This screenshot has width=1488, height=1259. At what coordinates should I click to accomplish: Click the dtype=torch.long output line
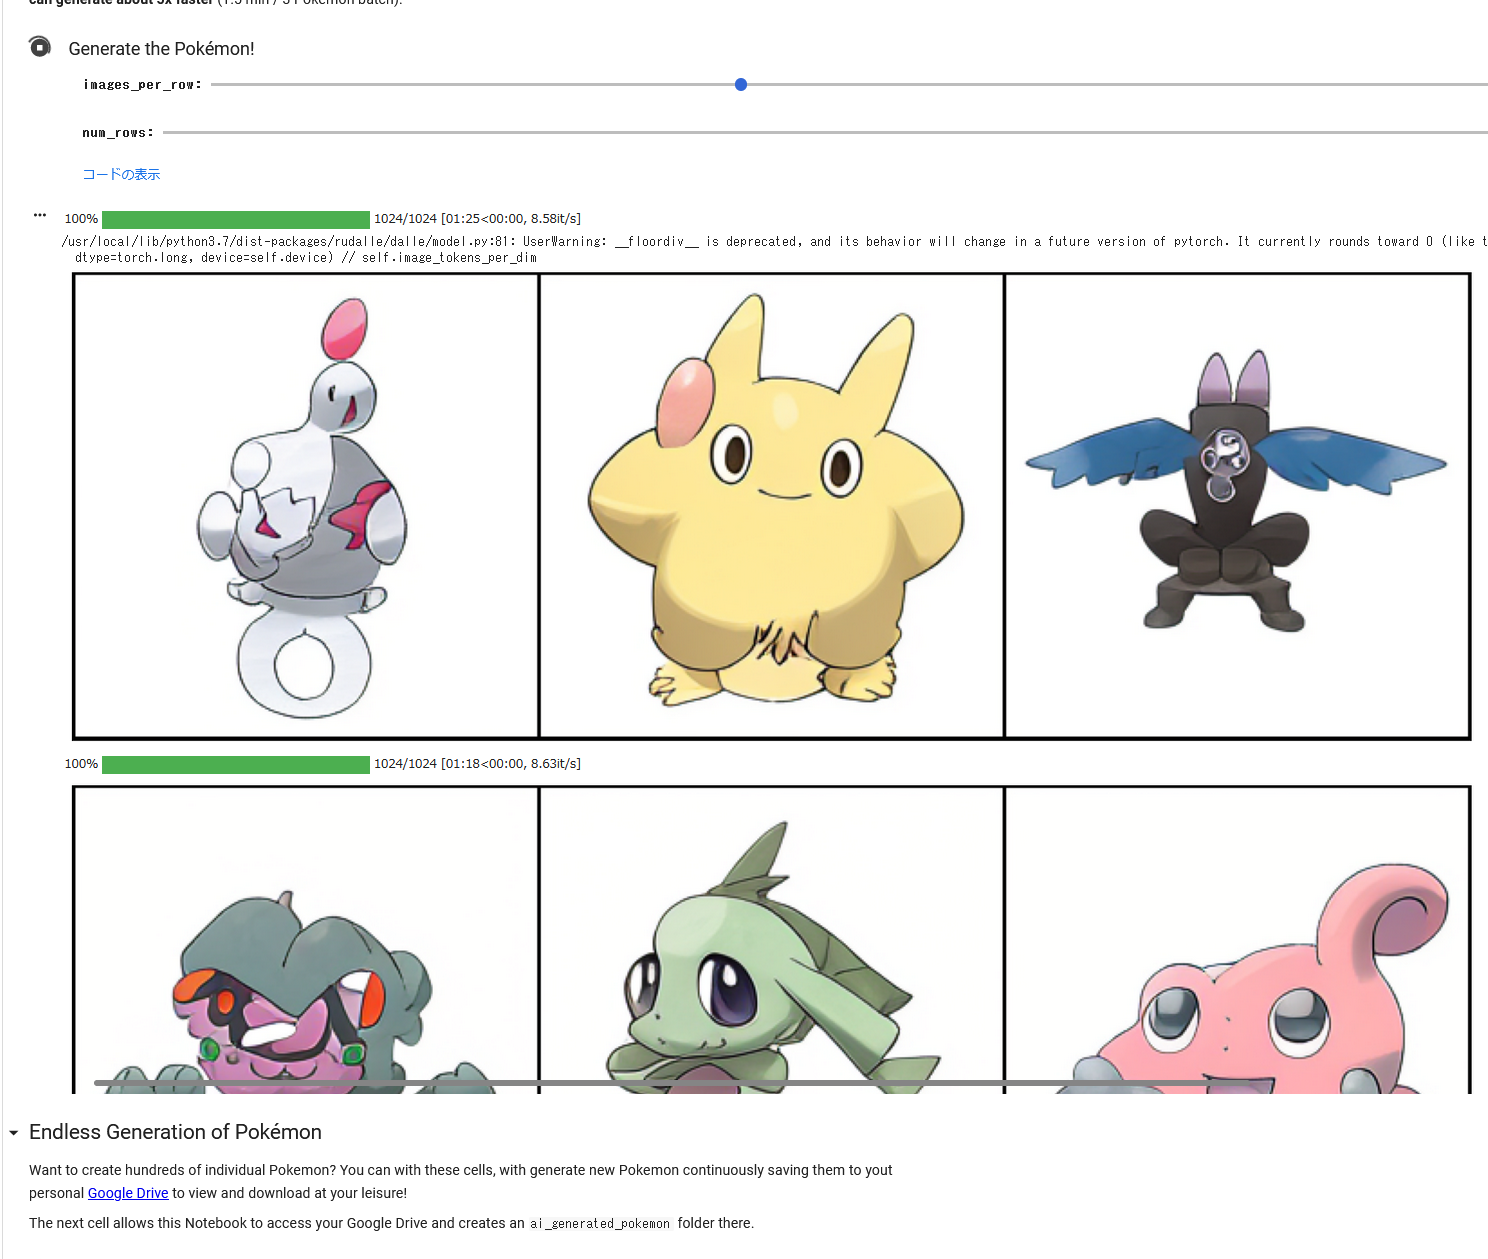305,257
